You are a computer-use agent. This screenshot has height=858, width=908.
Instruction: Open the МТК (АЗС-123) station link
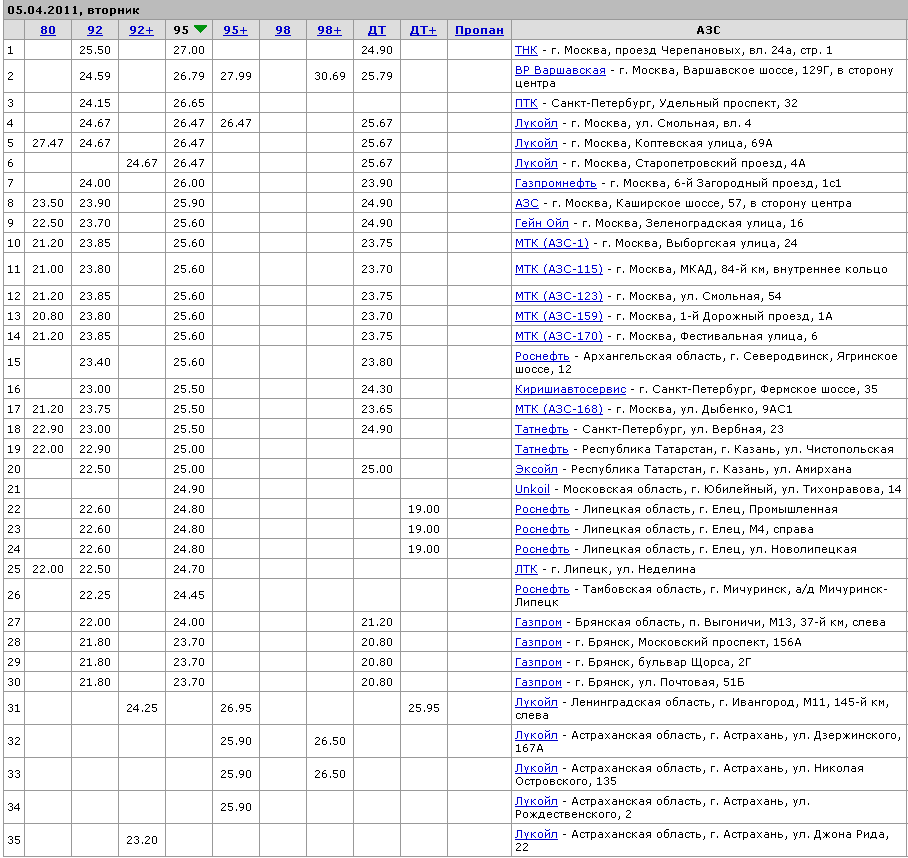point(559,296)
